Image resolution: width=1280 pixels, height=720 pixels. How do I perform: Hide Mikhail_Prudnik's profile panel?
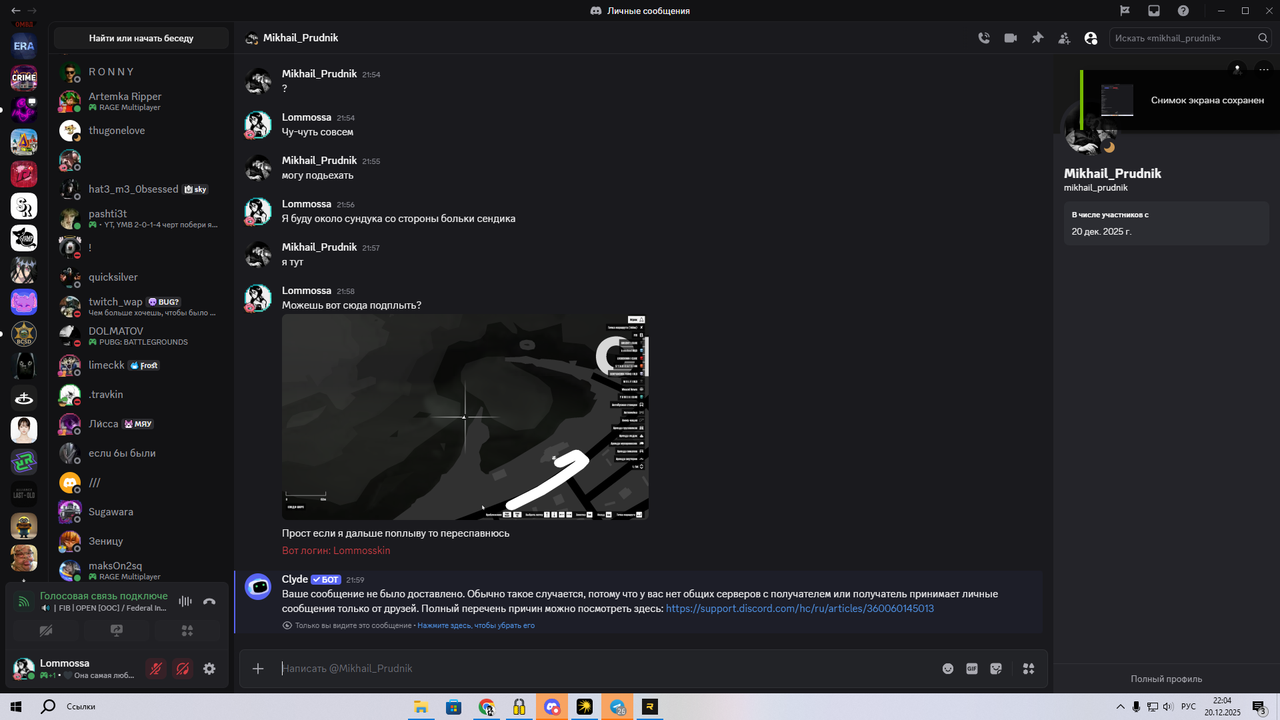point(1091,37)
